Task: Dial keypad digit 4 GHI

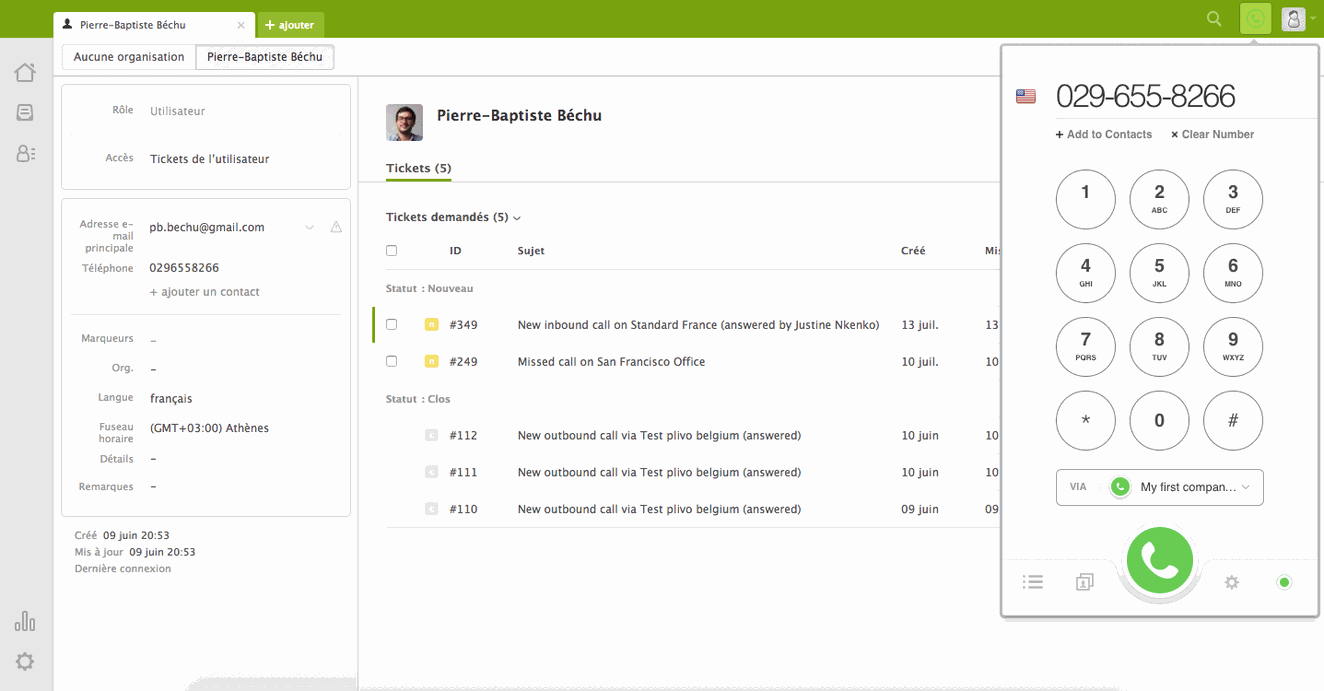Action: pos(1085,273)
